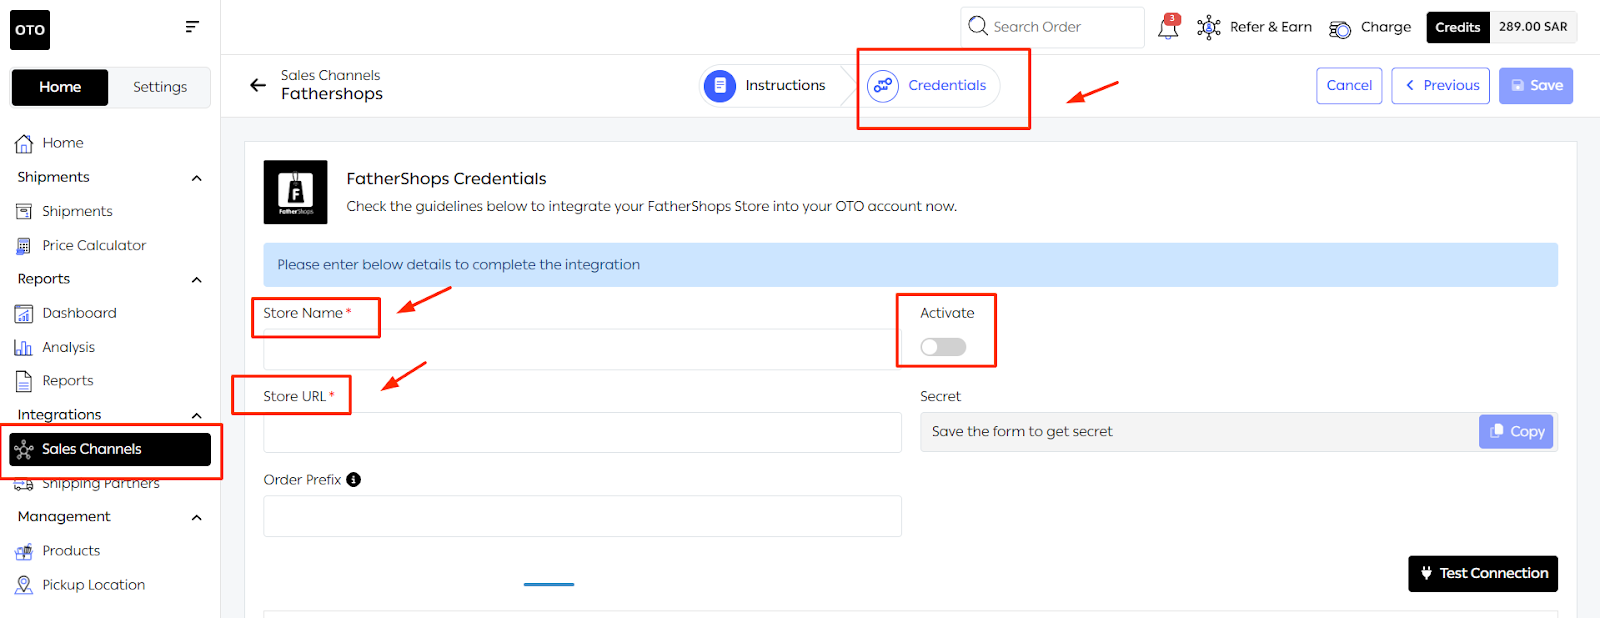
Task: Open Products in the sidebar
Action: click(71, 551)
